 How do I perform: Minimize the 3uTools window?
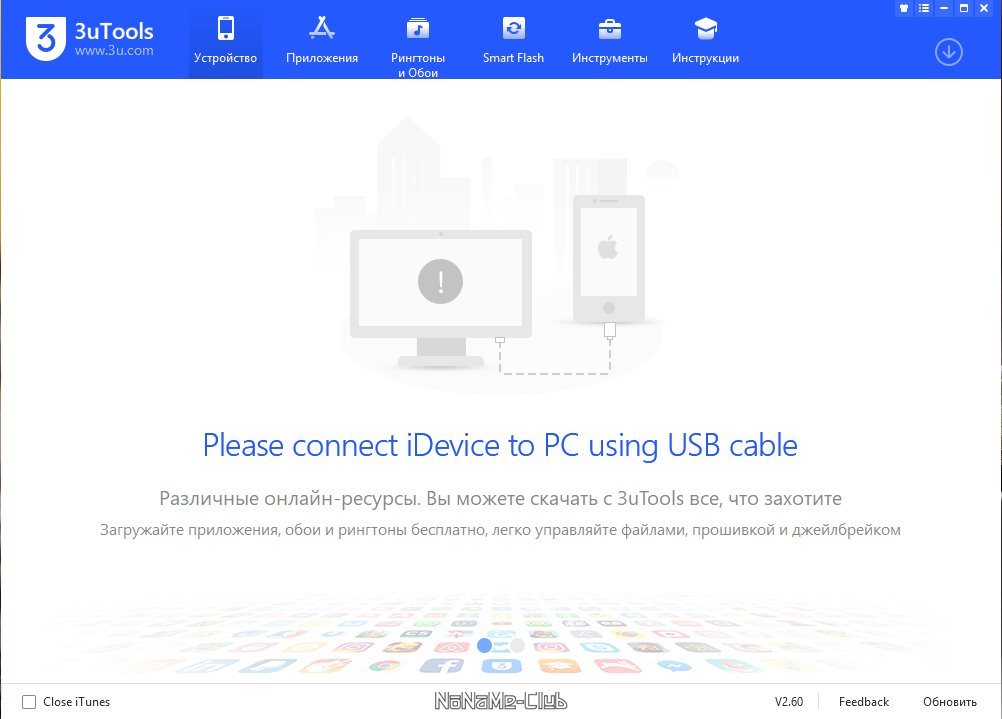coord(944,8)
